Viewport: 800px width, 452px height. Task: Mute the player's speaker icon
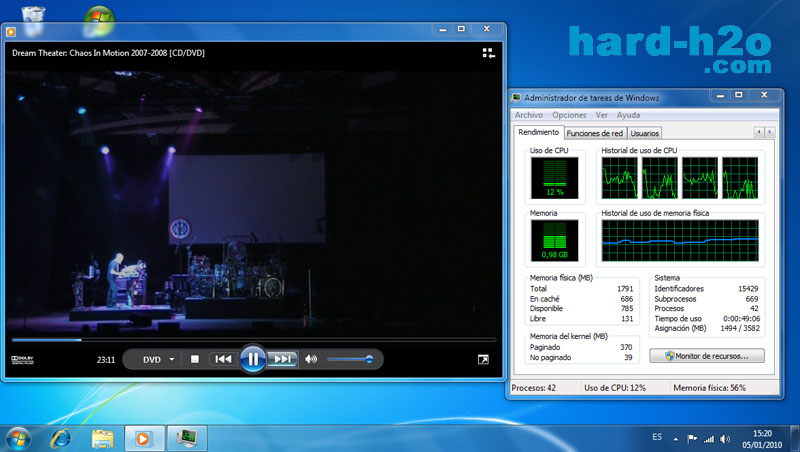(x=311, y=359)
